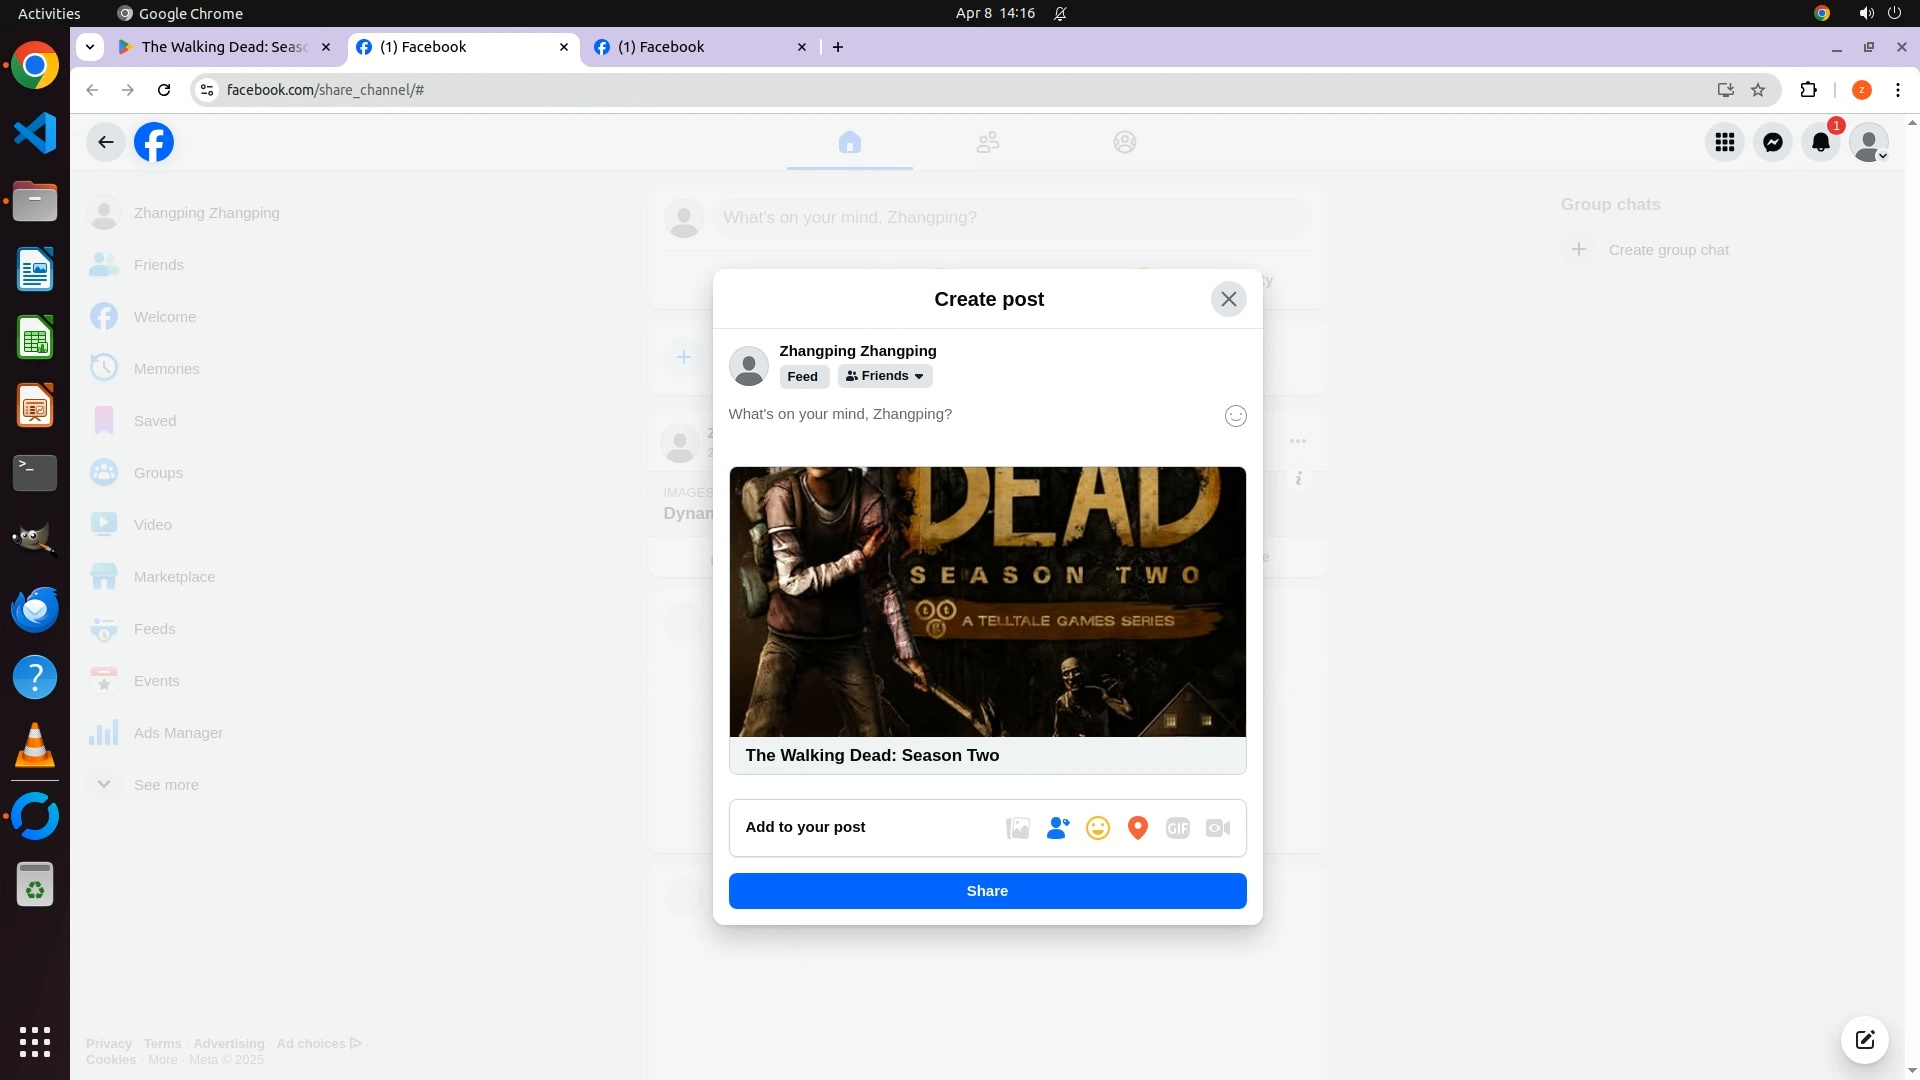Open Thunderbird from the Ubuntu dock
The height and width of the screenshot is (1080, 1920).
35,609
